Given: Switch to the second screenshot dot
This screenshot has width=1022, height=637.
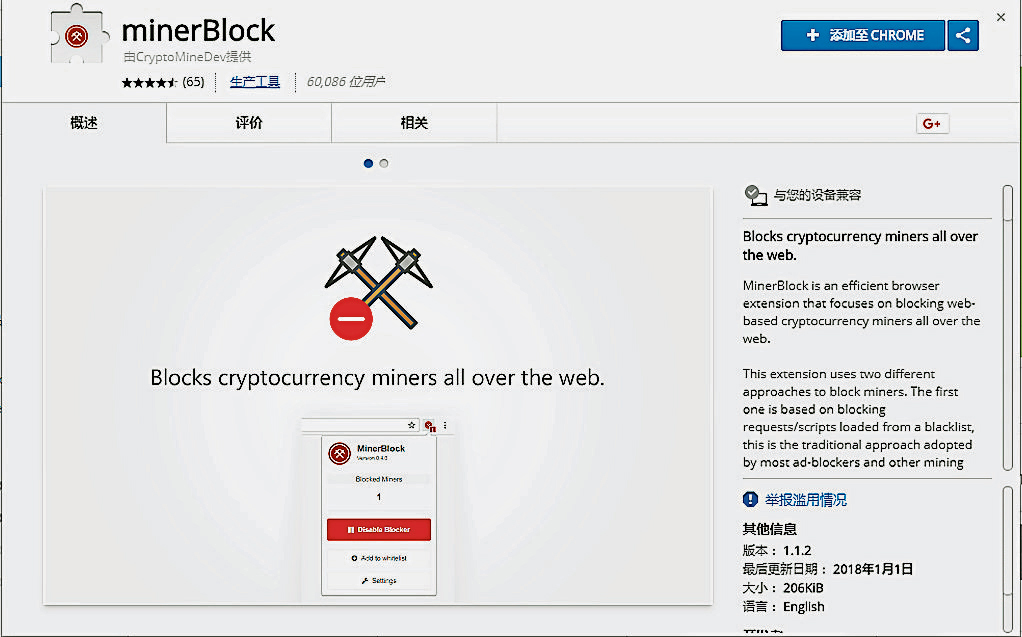Looking at the screenshot, I should point(384,163).
